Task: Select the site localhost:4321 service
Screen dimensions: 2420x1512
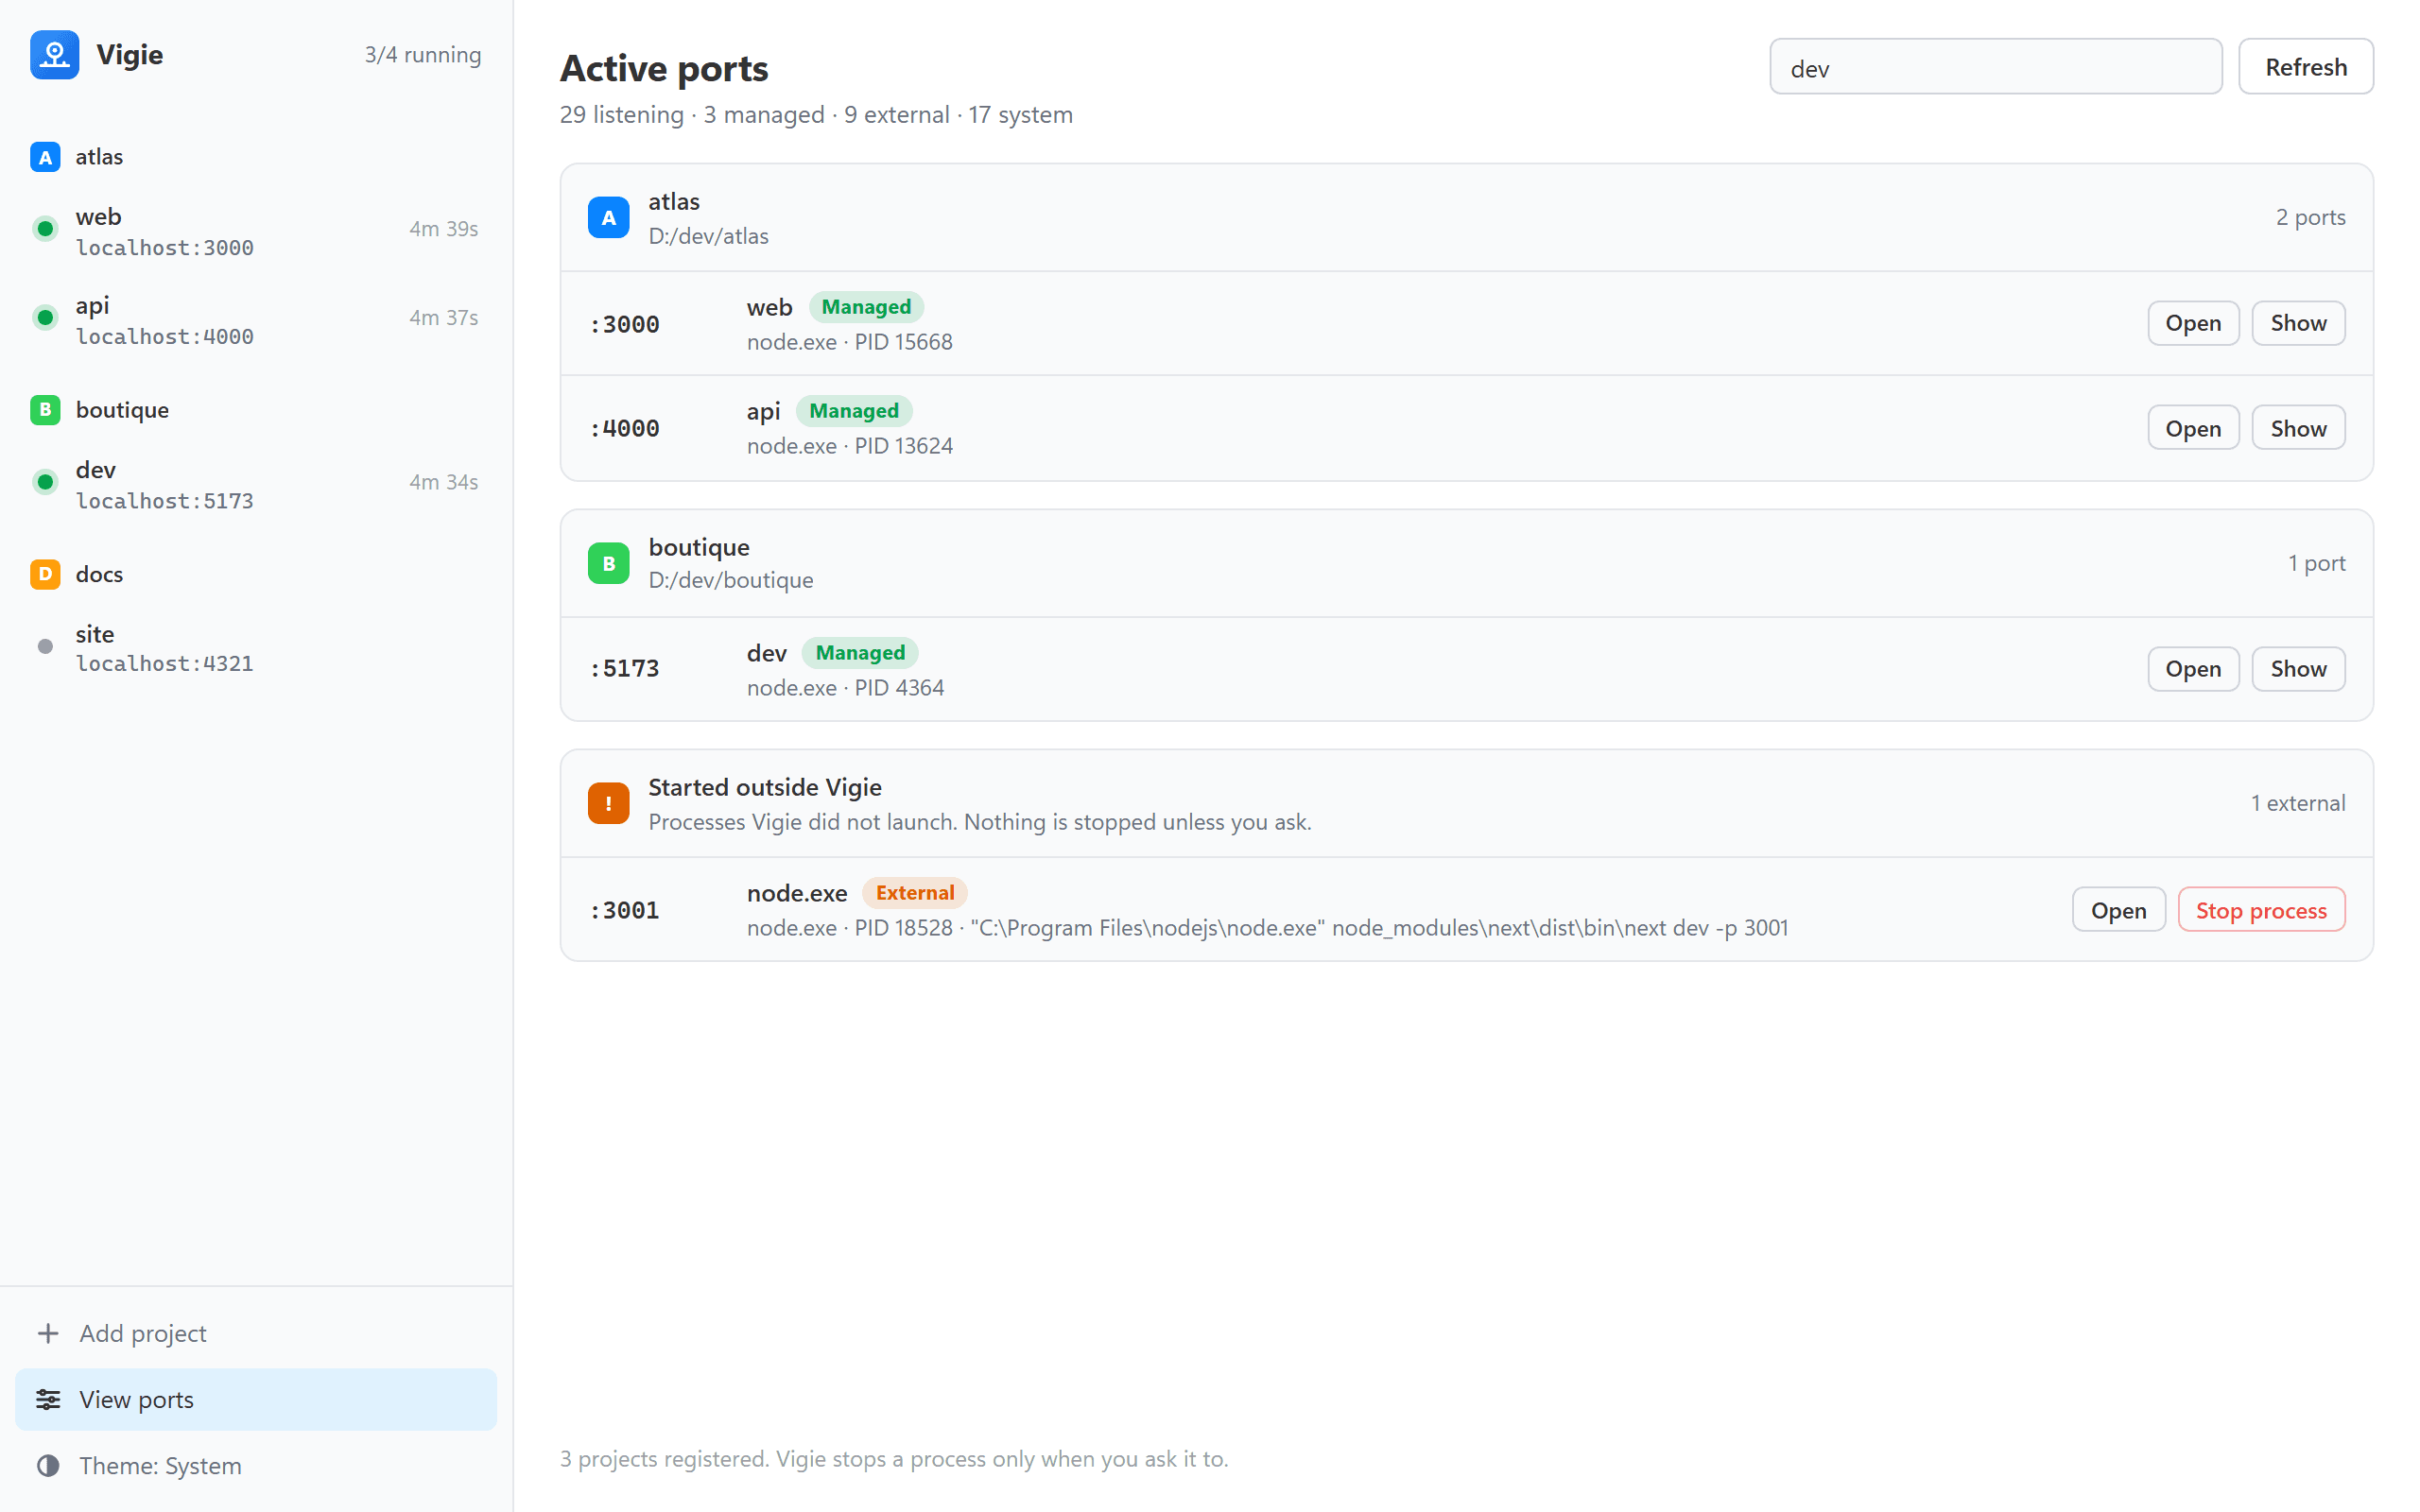Action: [x=256, y=648]
